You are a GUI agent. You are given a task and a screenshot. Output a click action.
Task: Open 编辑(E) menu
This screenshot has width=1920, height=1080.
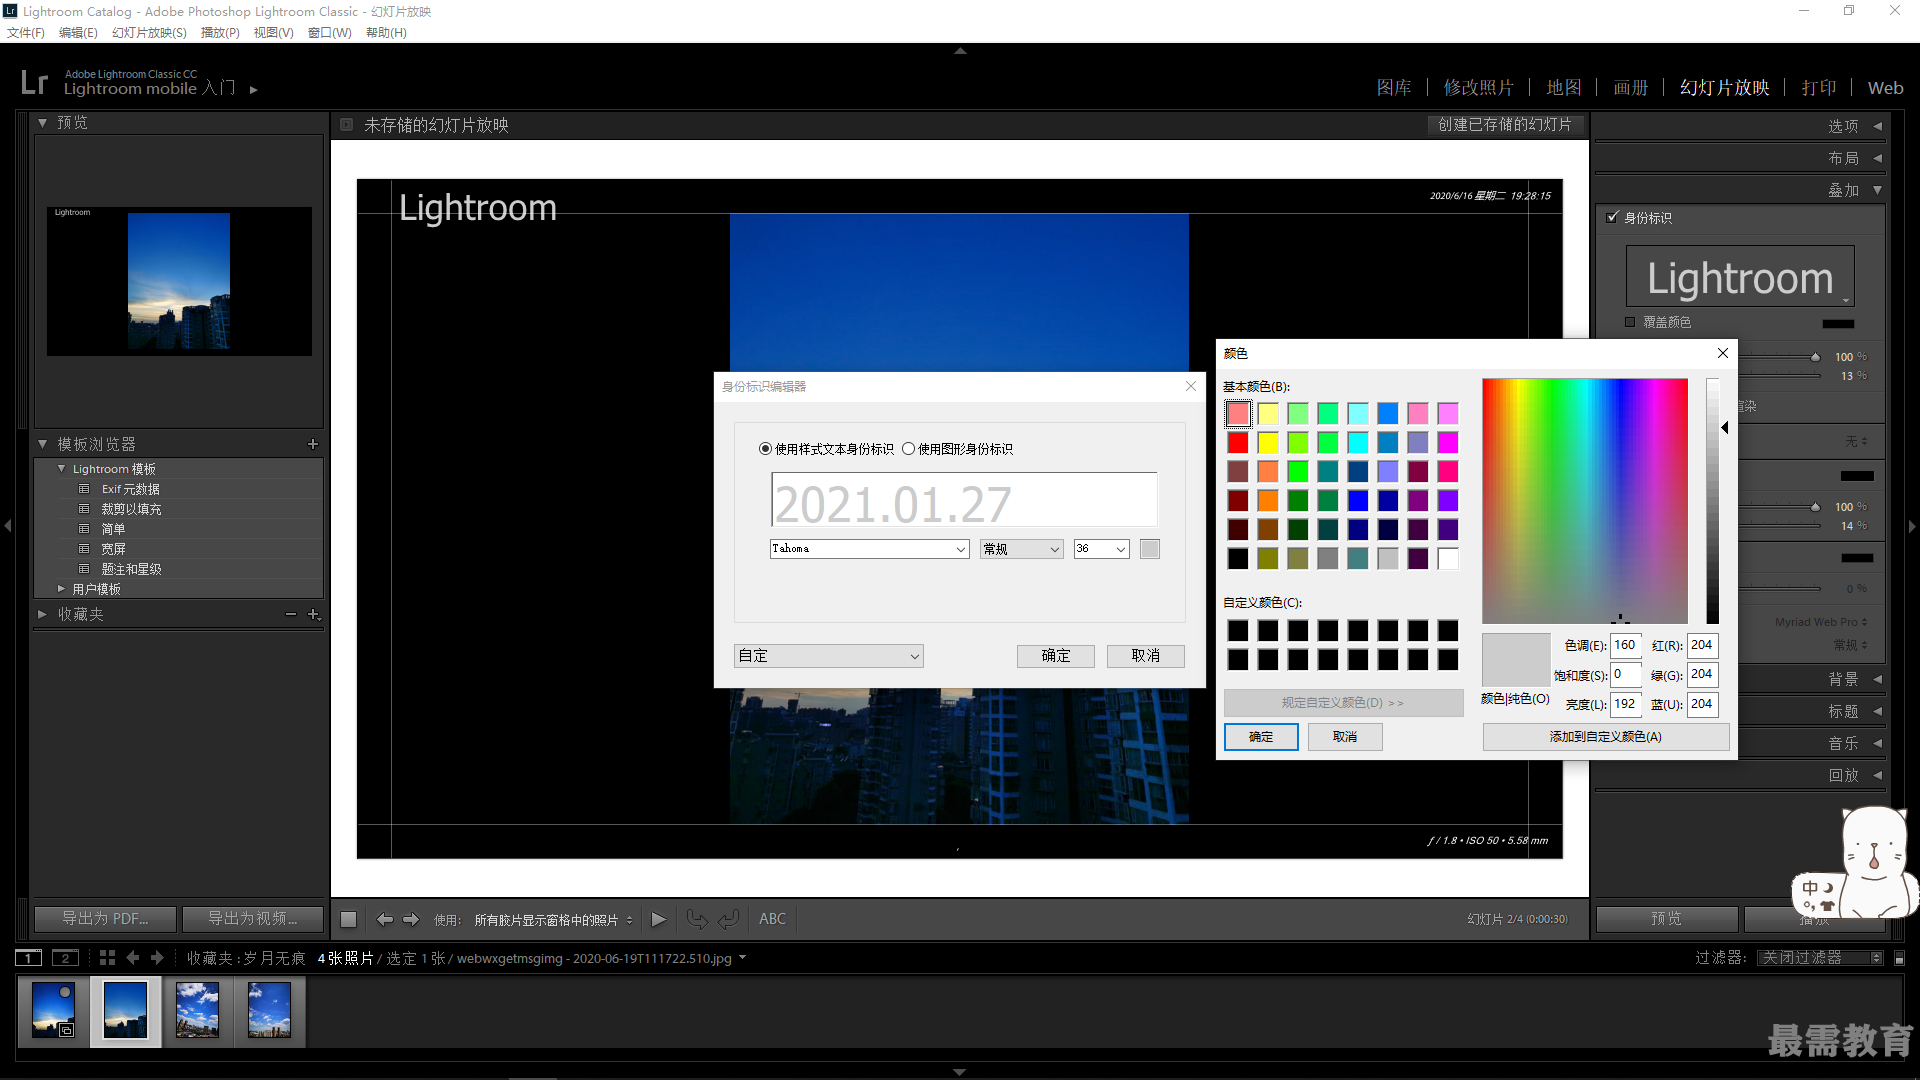[78, 32]
